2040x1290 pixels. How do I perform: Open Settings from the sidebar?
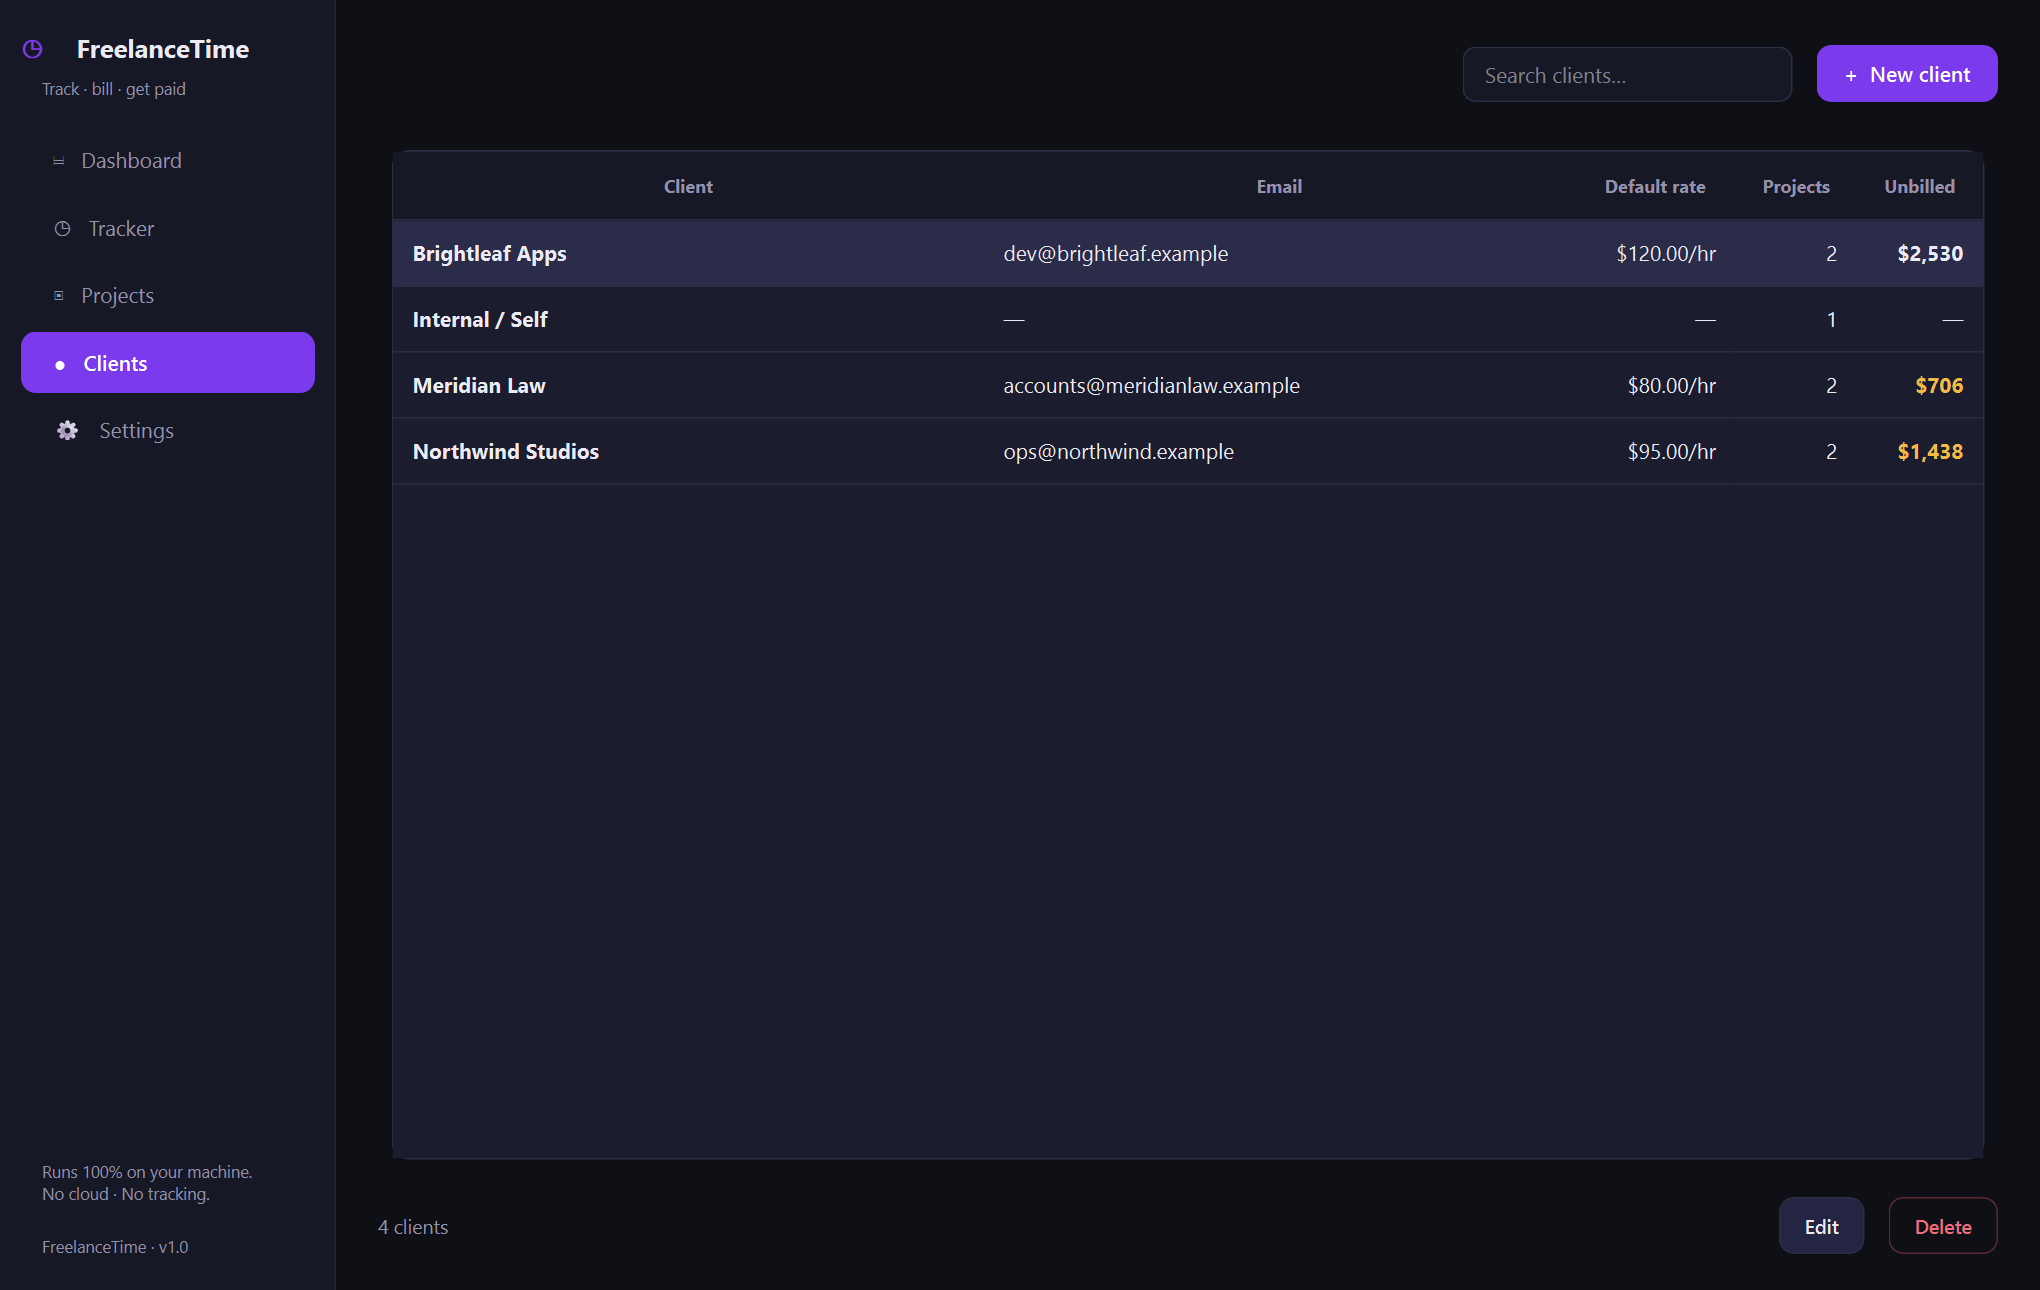click(x=168, y=431)
